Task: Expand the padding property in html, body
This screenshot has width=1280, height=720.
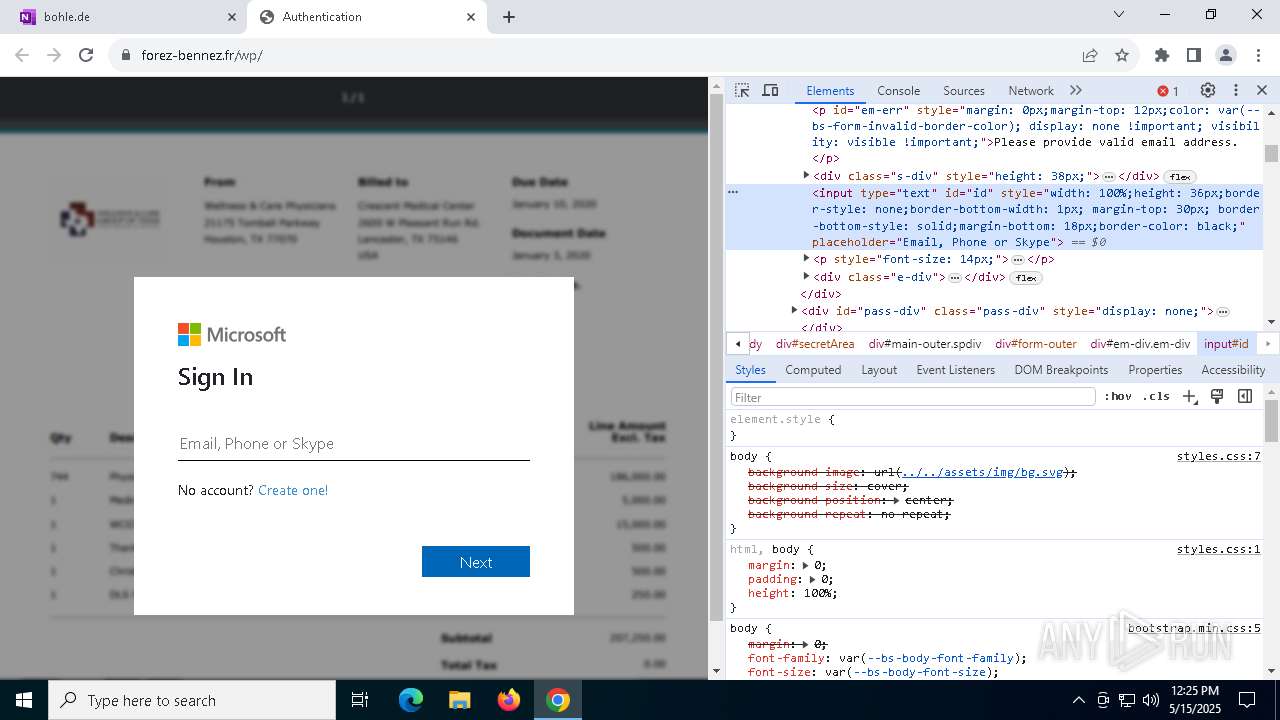Action: 812,579
